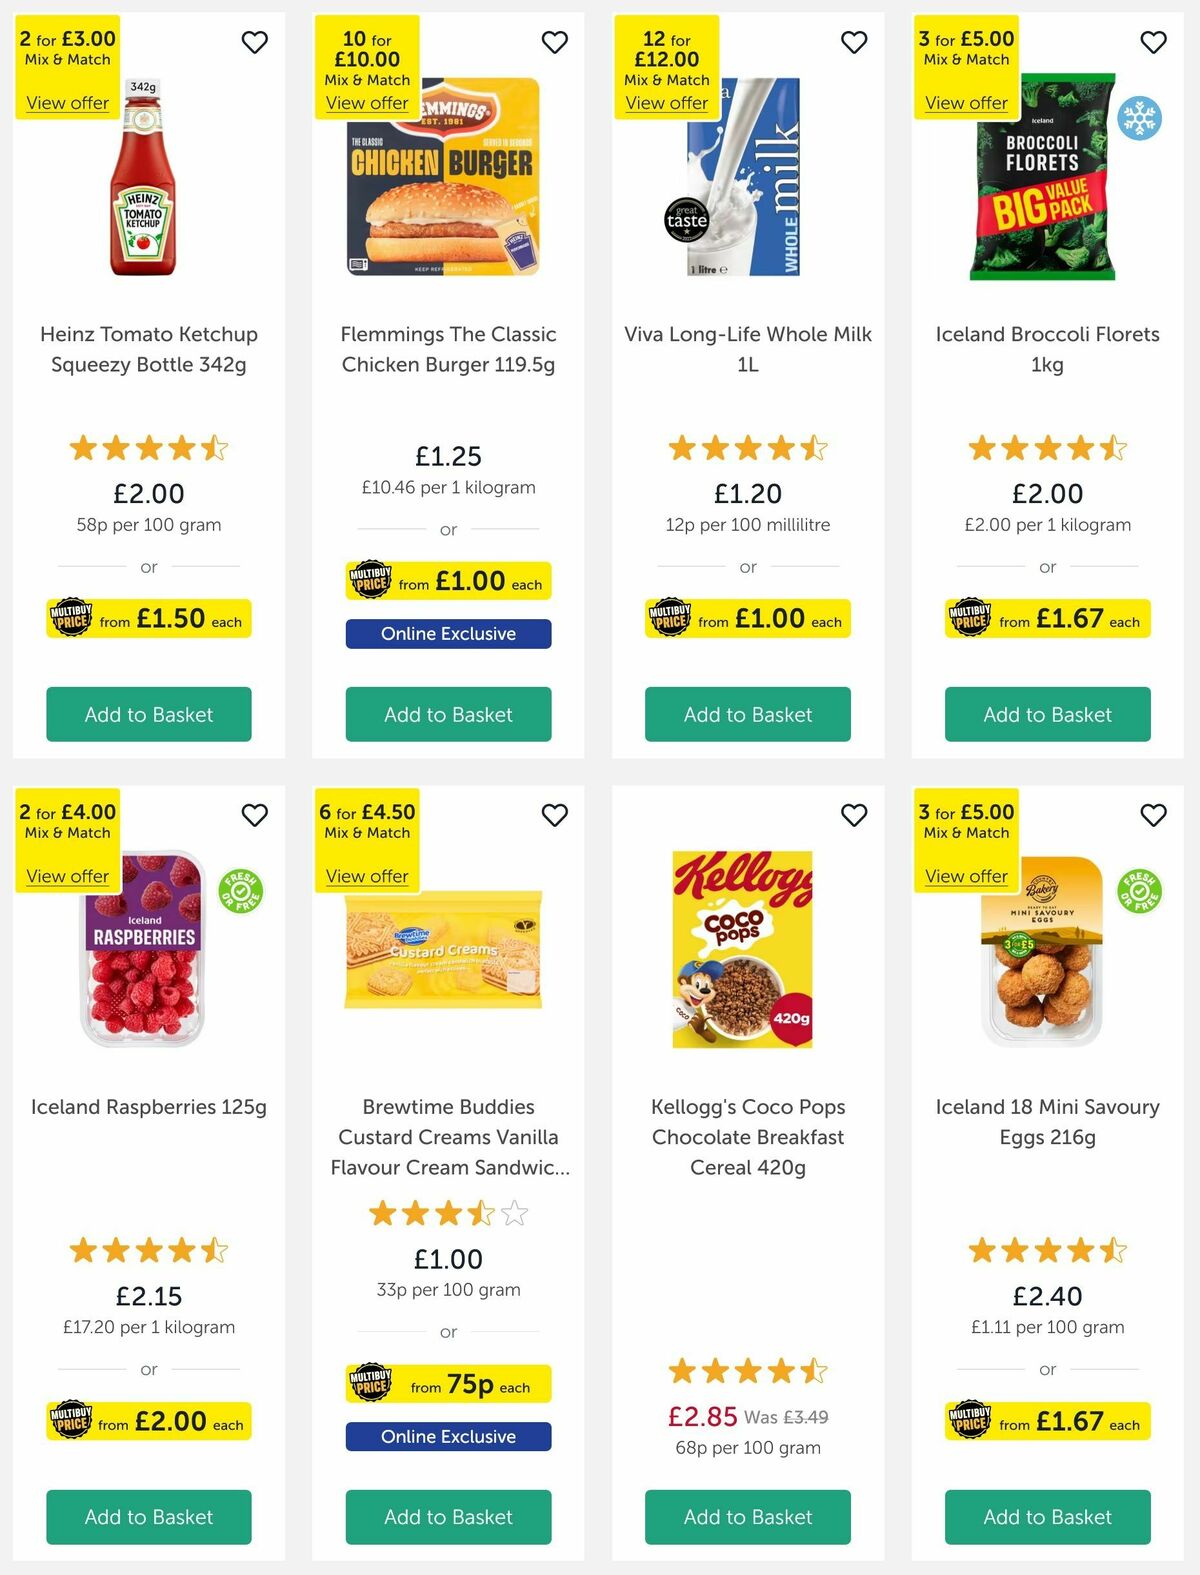This screenshot has width=1200, height=1575.
Task: Click the heart icon for Flemmings Chicken Burger
Action: pos(554,43)
